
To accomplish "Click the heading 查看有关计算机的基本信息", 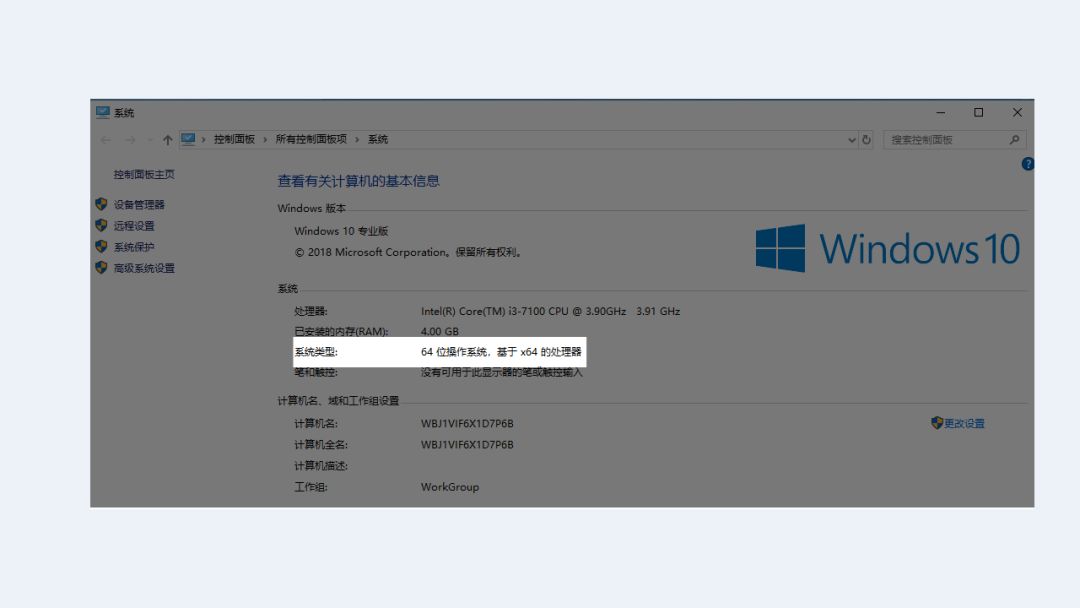I will pos(358,181).
